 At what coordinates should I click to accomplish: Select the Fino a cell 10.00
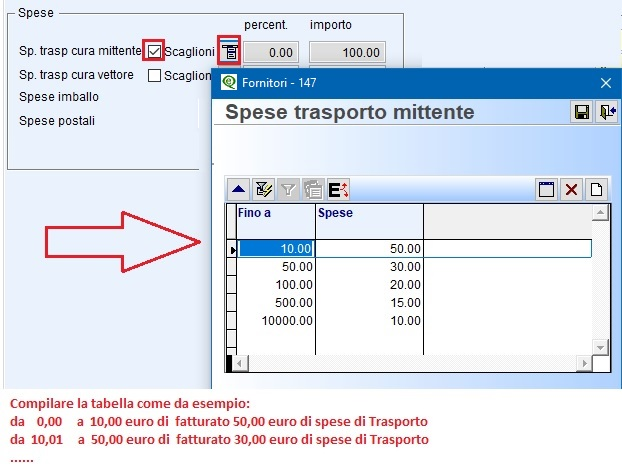[276, 249]
